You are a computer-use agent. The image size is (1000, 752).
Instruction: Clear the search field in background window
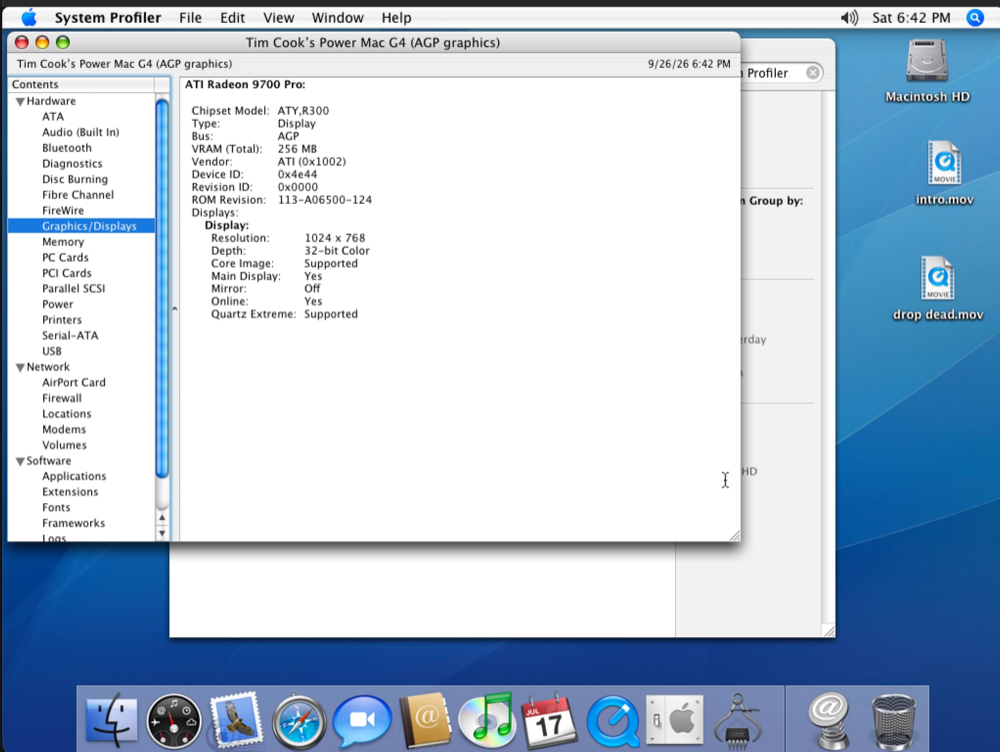812,73
